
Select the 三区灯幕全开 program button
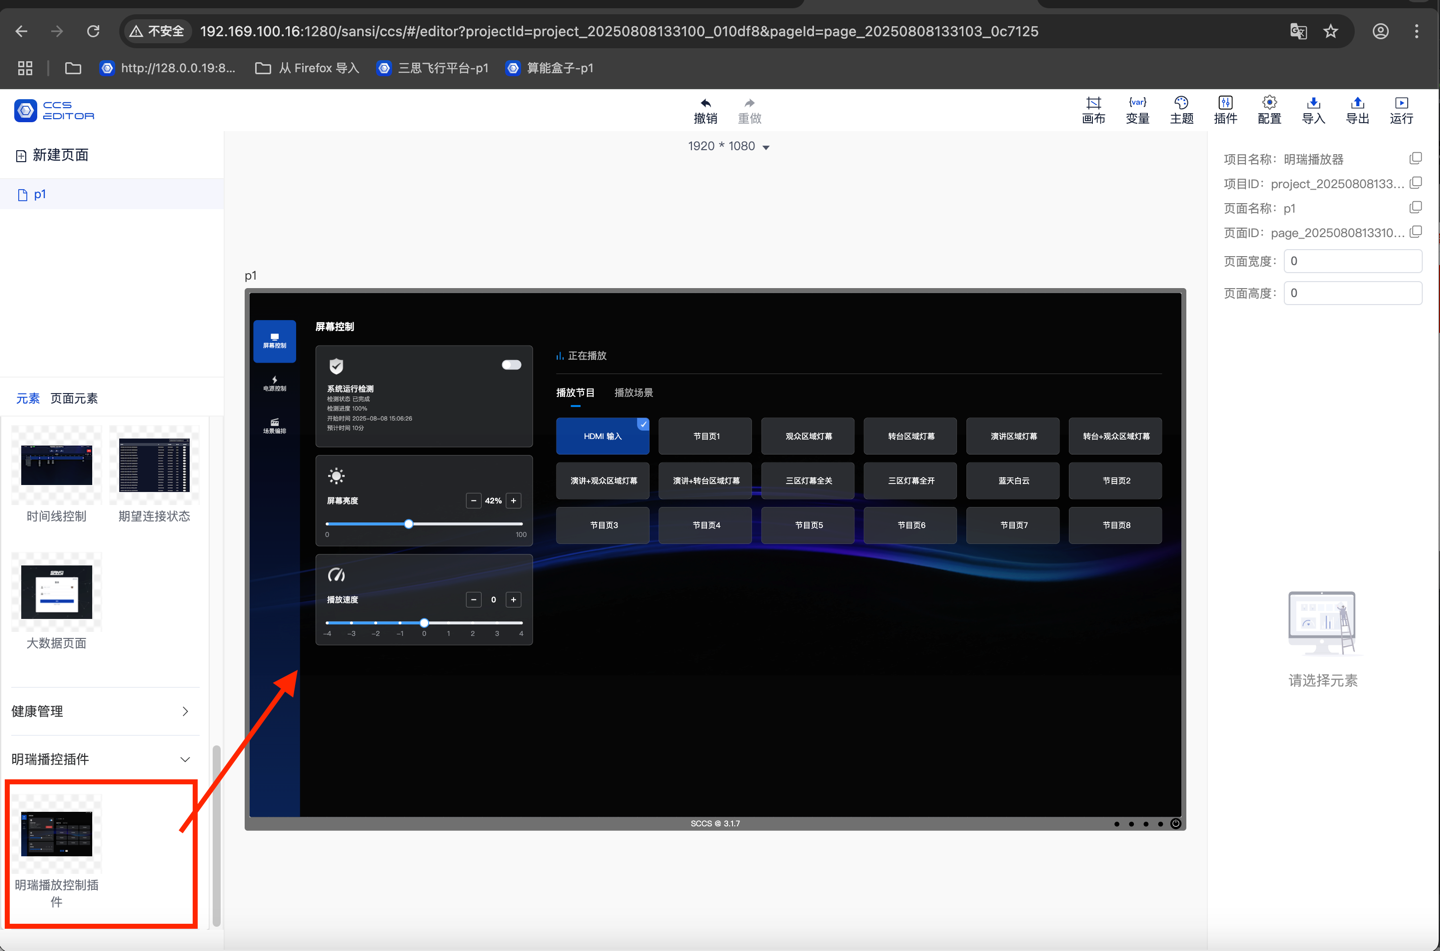910,480
